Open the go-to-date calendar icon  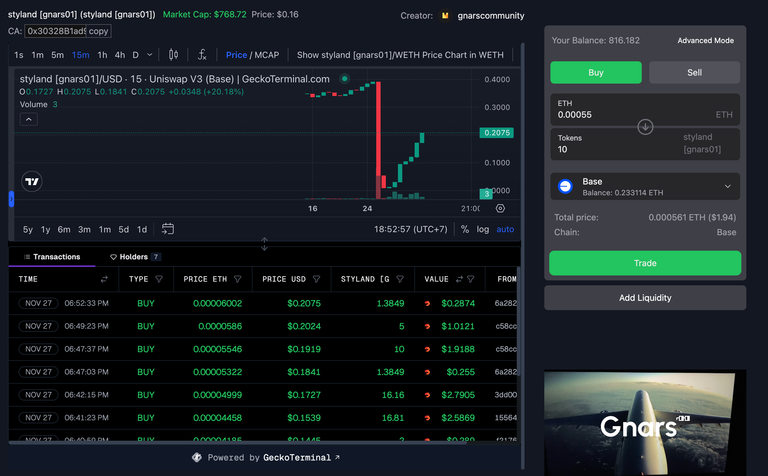168,229
